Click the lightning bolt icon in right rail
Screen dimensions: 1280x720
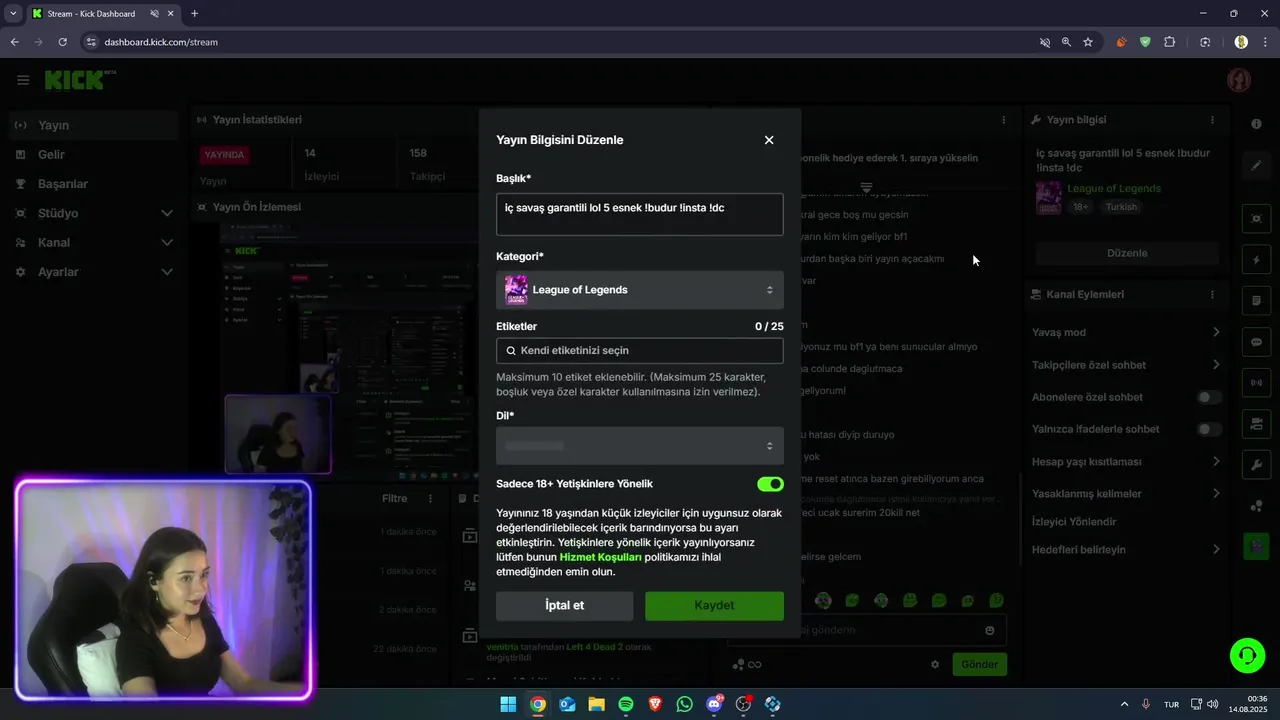[x=1256, y=260]
